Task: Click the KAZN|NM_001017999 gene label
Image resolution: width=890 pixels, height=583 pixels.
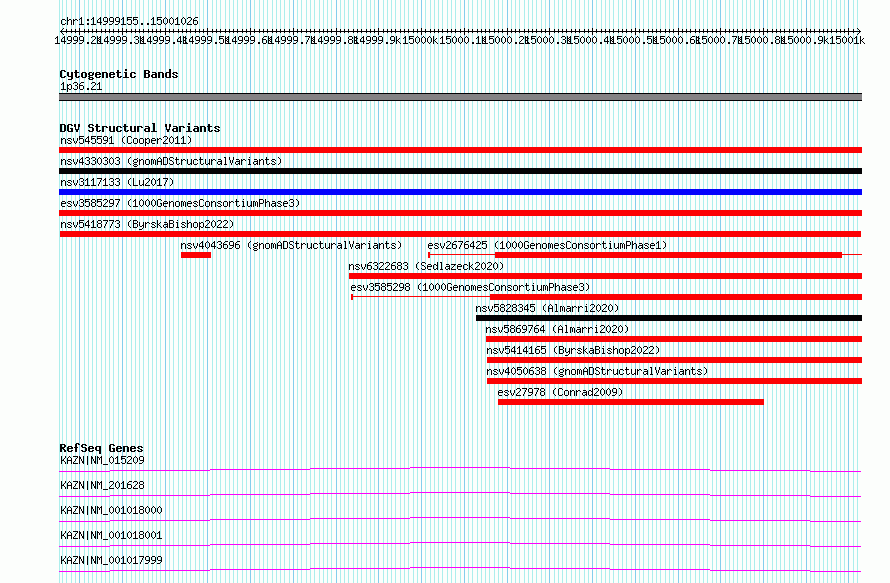Action: [111, 560]
